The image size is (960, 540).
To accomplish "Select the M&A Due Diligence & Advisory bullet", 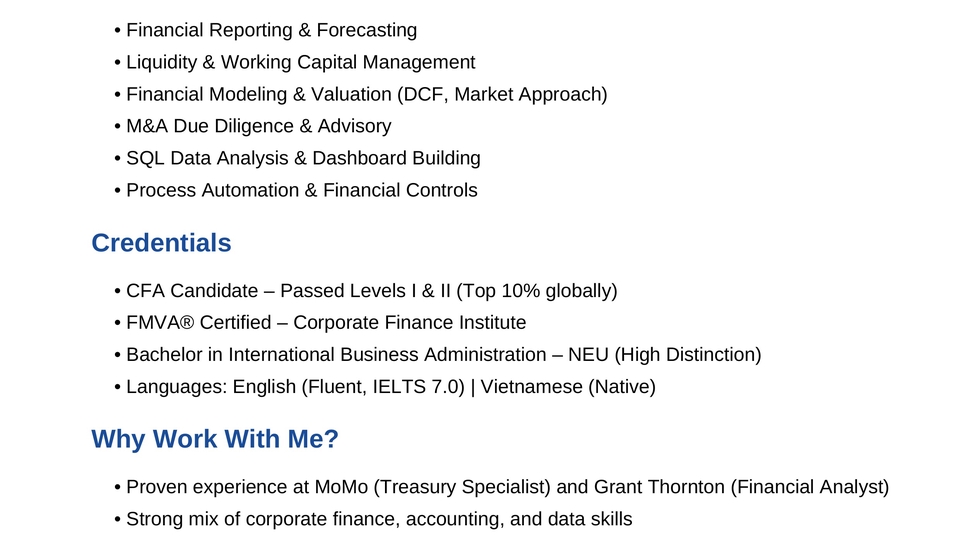I will coord(258,127).
